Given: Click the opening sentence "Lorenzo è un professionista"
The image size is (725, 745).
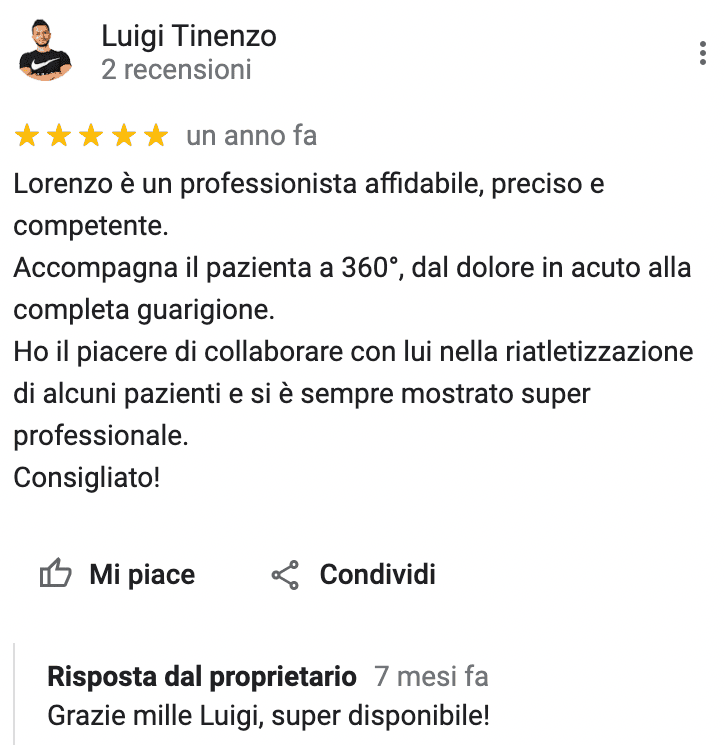Looking at the screenshot, I should coord(185,184).
